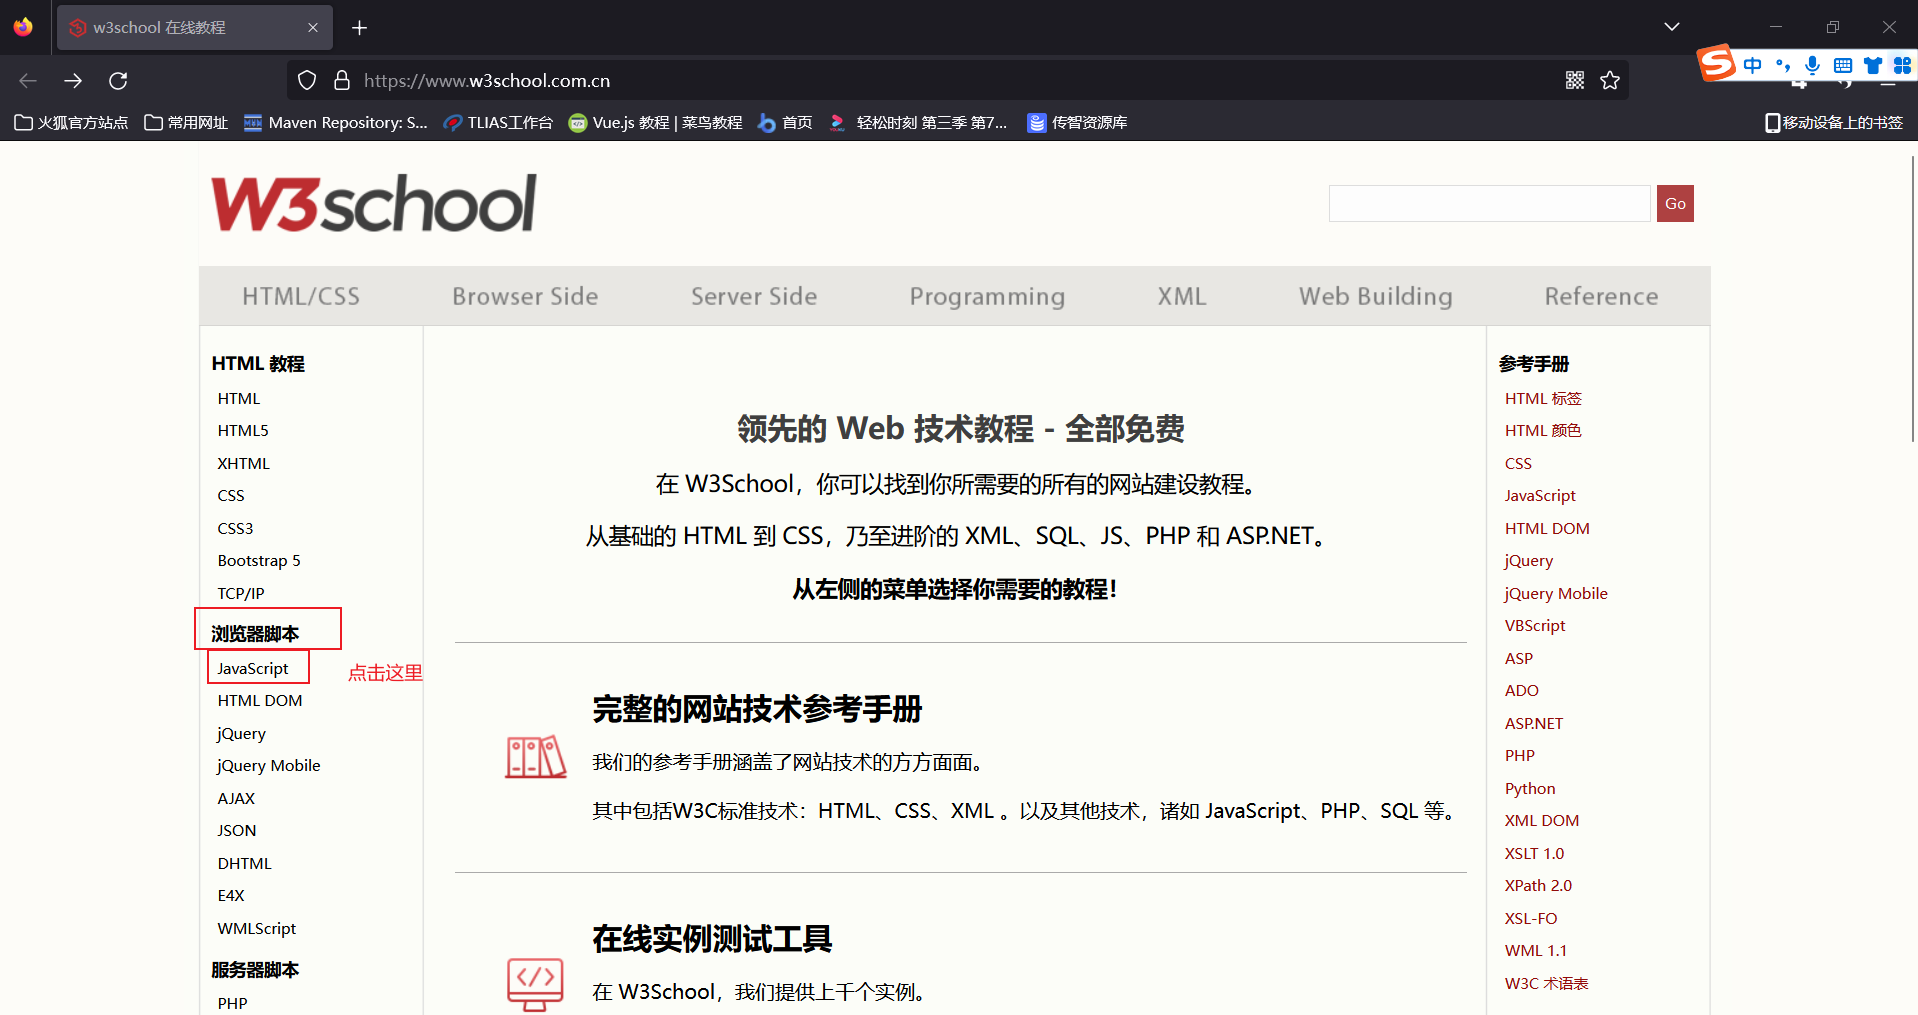Viewport: 1918px width, 1015px height.
Task: Open Sogou toolbox grid icon
Action: [1902, 66]
